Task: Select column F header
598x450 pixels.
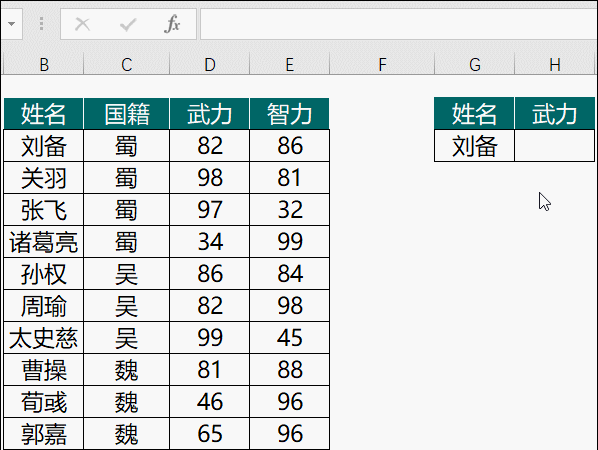Action: point(382,64)
